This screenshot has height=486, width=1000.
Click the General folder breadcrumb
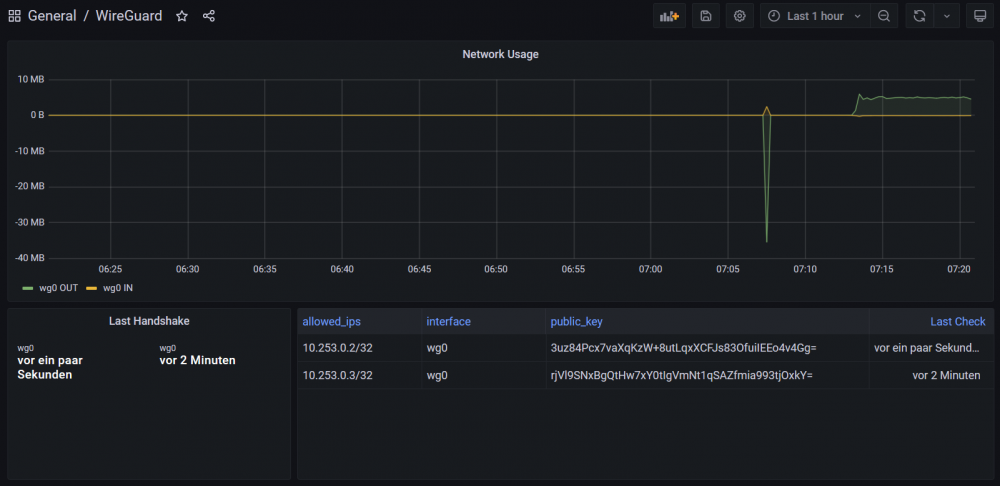pos(51,16)
